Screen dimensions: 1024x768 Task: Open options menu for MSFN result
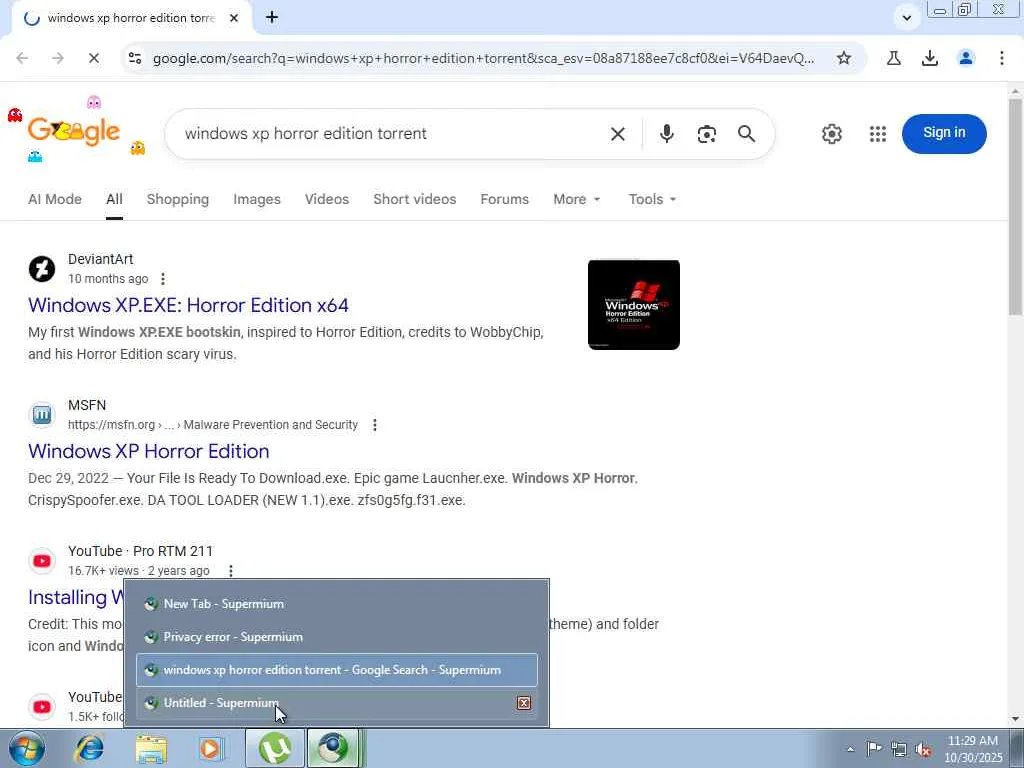click(x=374, y=425)
